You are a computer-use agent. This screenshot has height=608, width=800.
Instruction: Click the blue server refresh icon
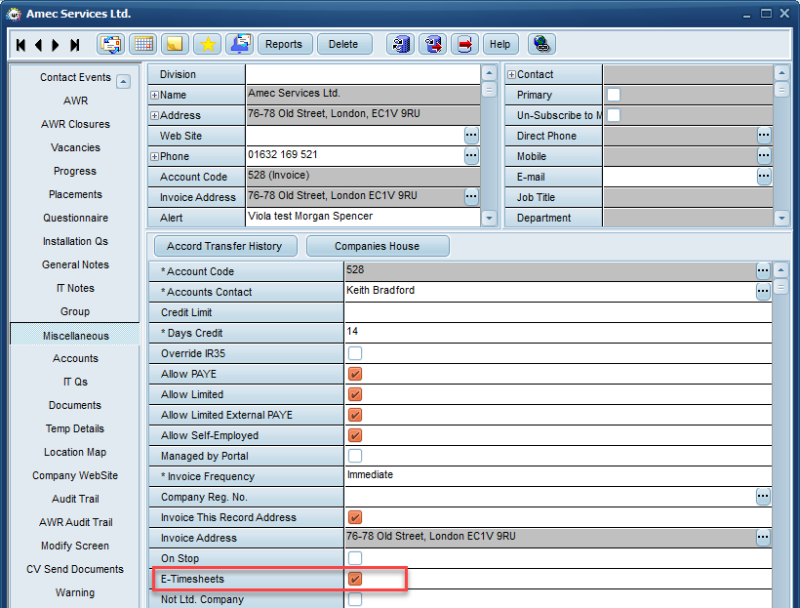click(401, 44)
